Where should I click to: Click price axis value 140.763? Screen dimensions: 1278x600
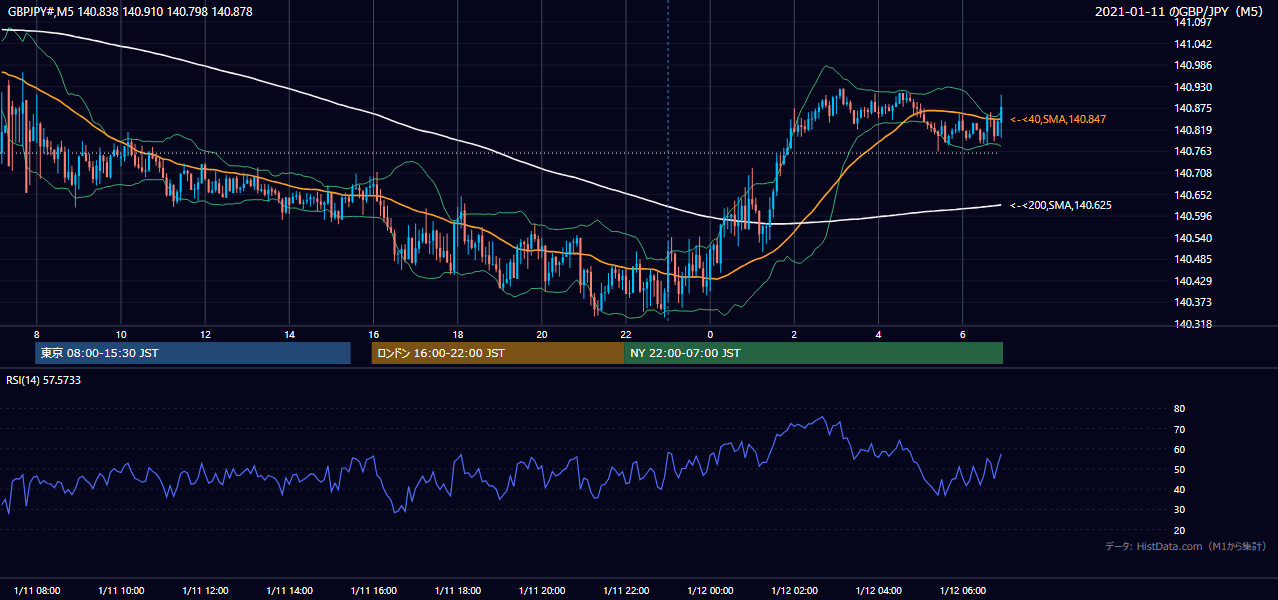1193,151
